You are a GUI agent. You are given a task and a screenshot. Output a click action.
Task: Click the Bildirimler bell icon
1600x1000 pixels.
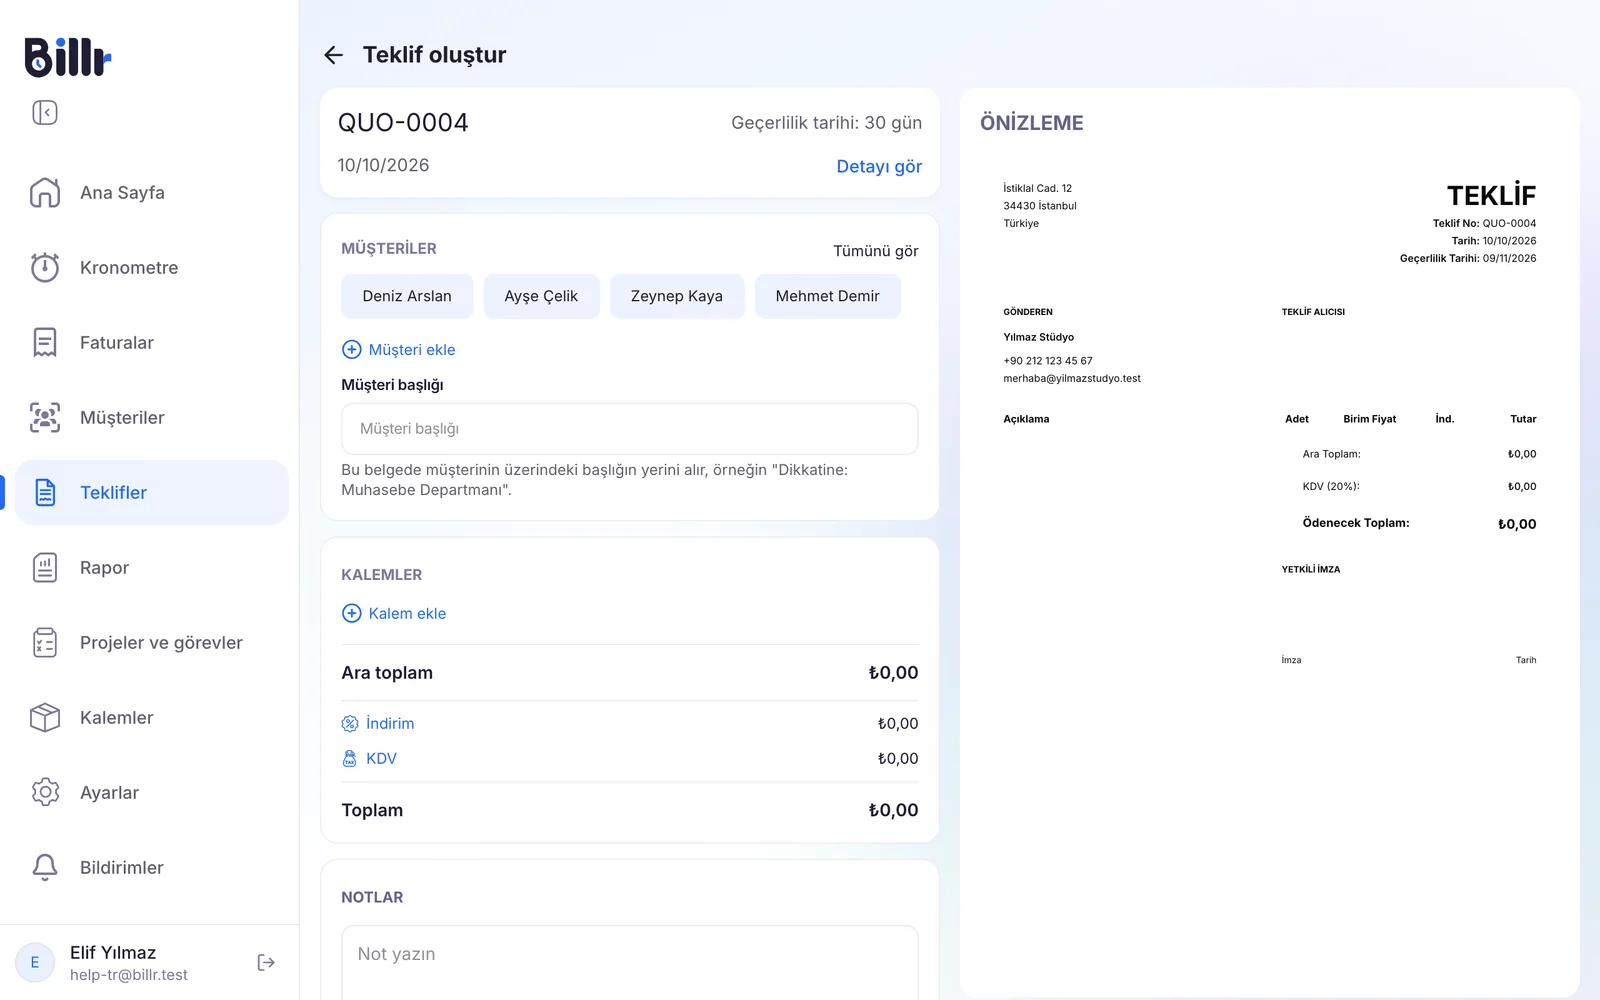(x=45, y=867)
